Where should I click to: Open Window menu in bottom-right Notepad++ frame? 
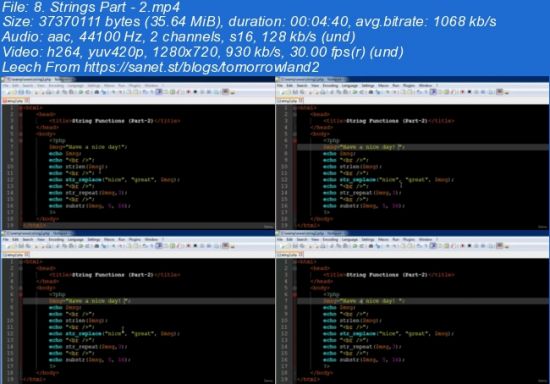click(425, 240)
